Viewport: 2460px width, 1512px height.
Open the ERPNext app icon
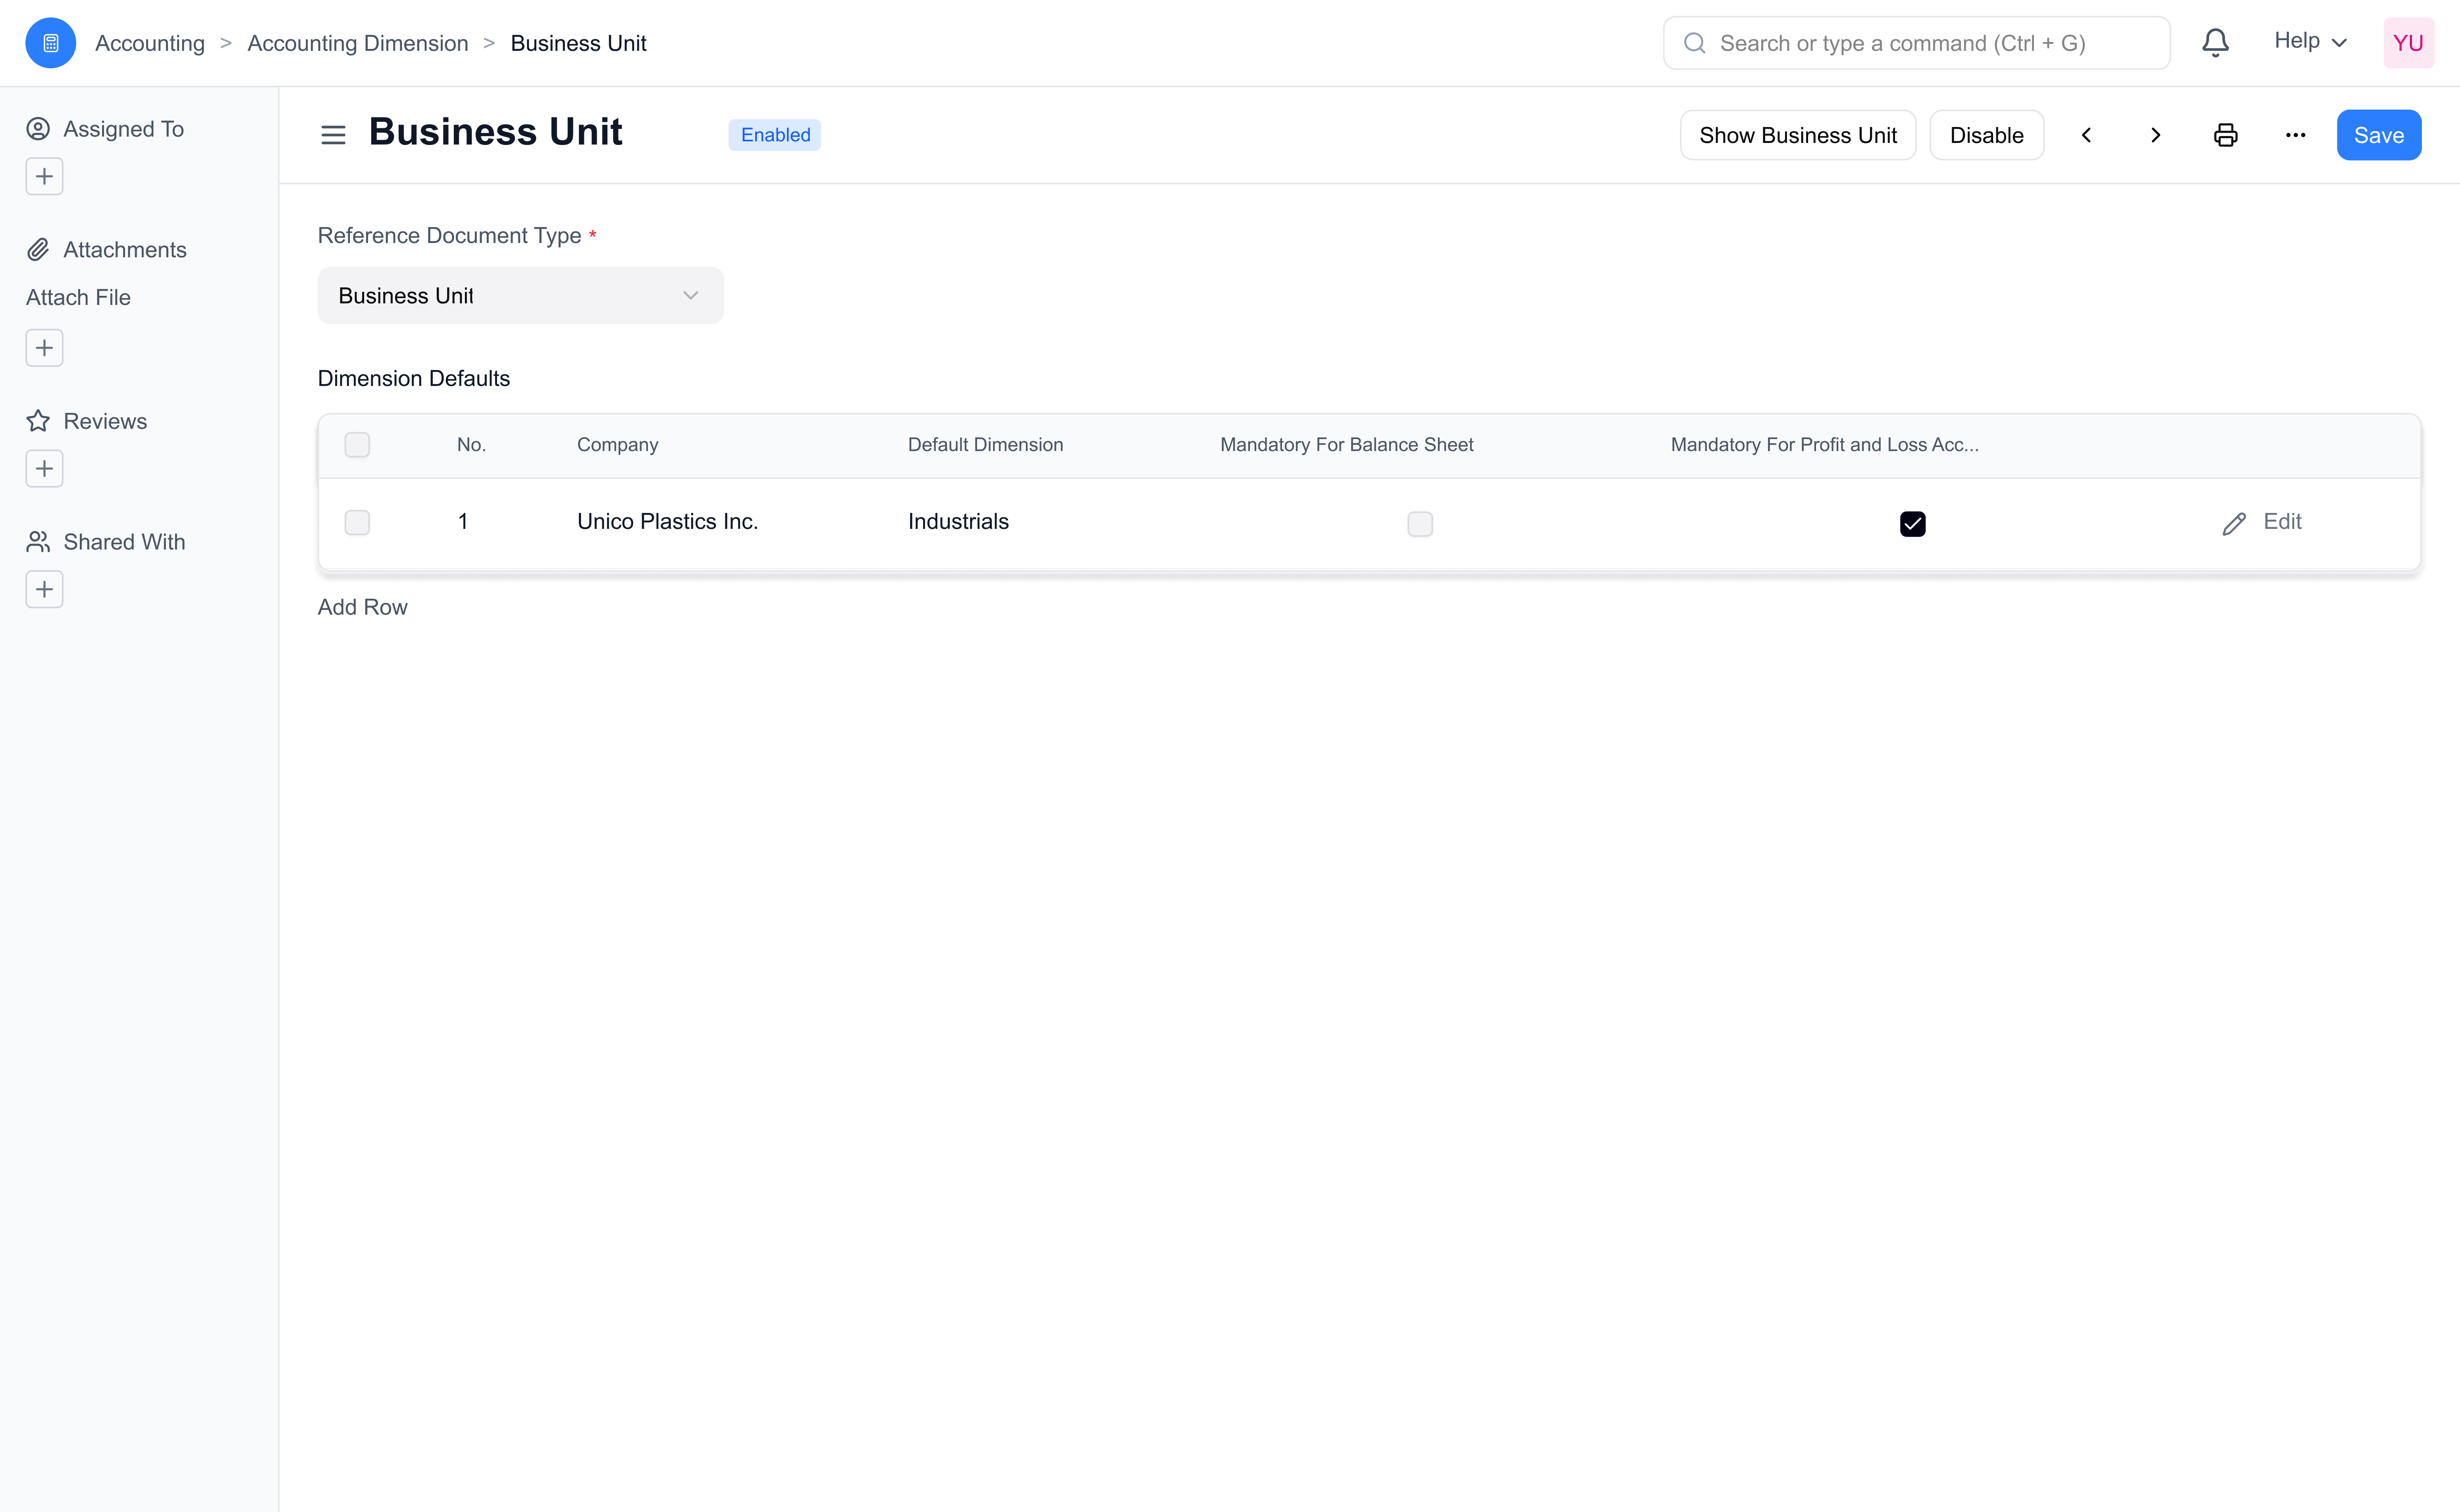click(50, 42)
